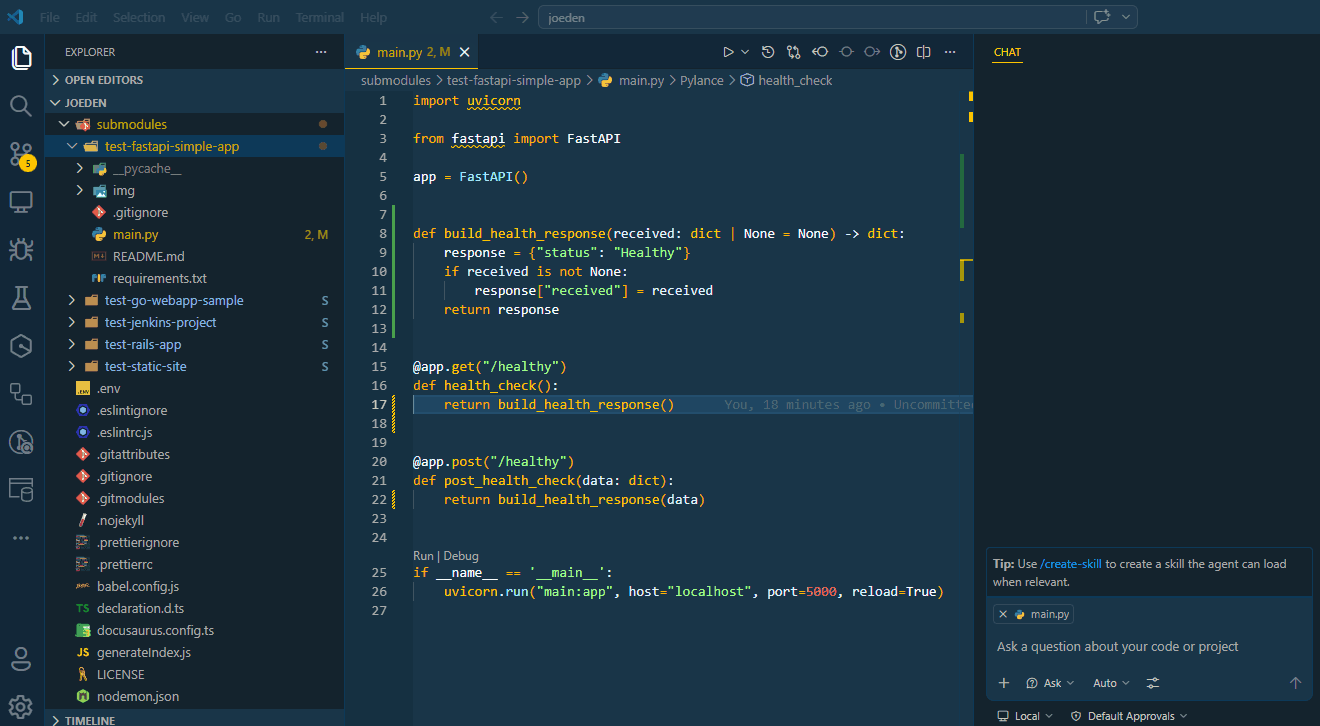Click the Run Python File play button
Viewport: 1320px width, 726px height.
click(728, 52)
